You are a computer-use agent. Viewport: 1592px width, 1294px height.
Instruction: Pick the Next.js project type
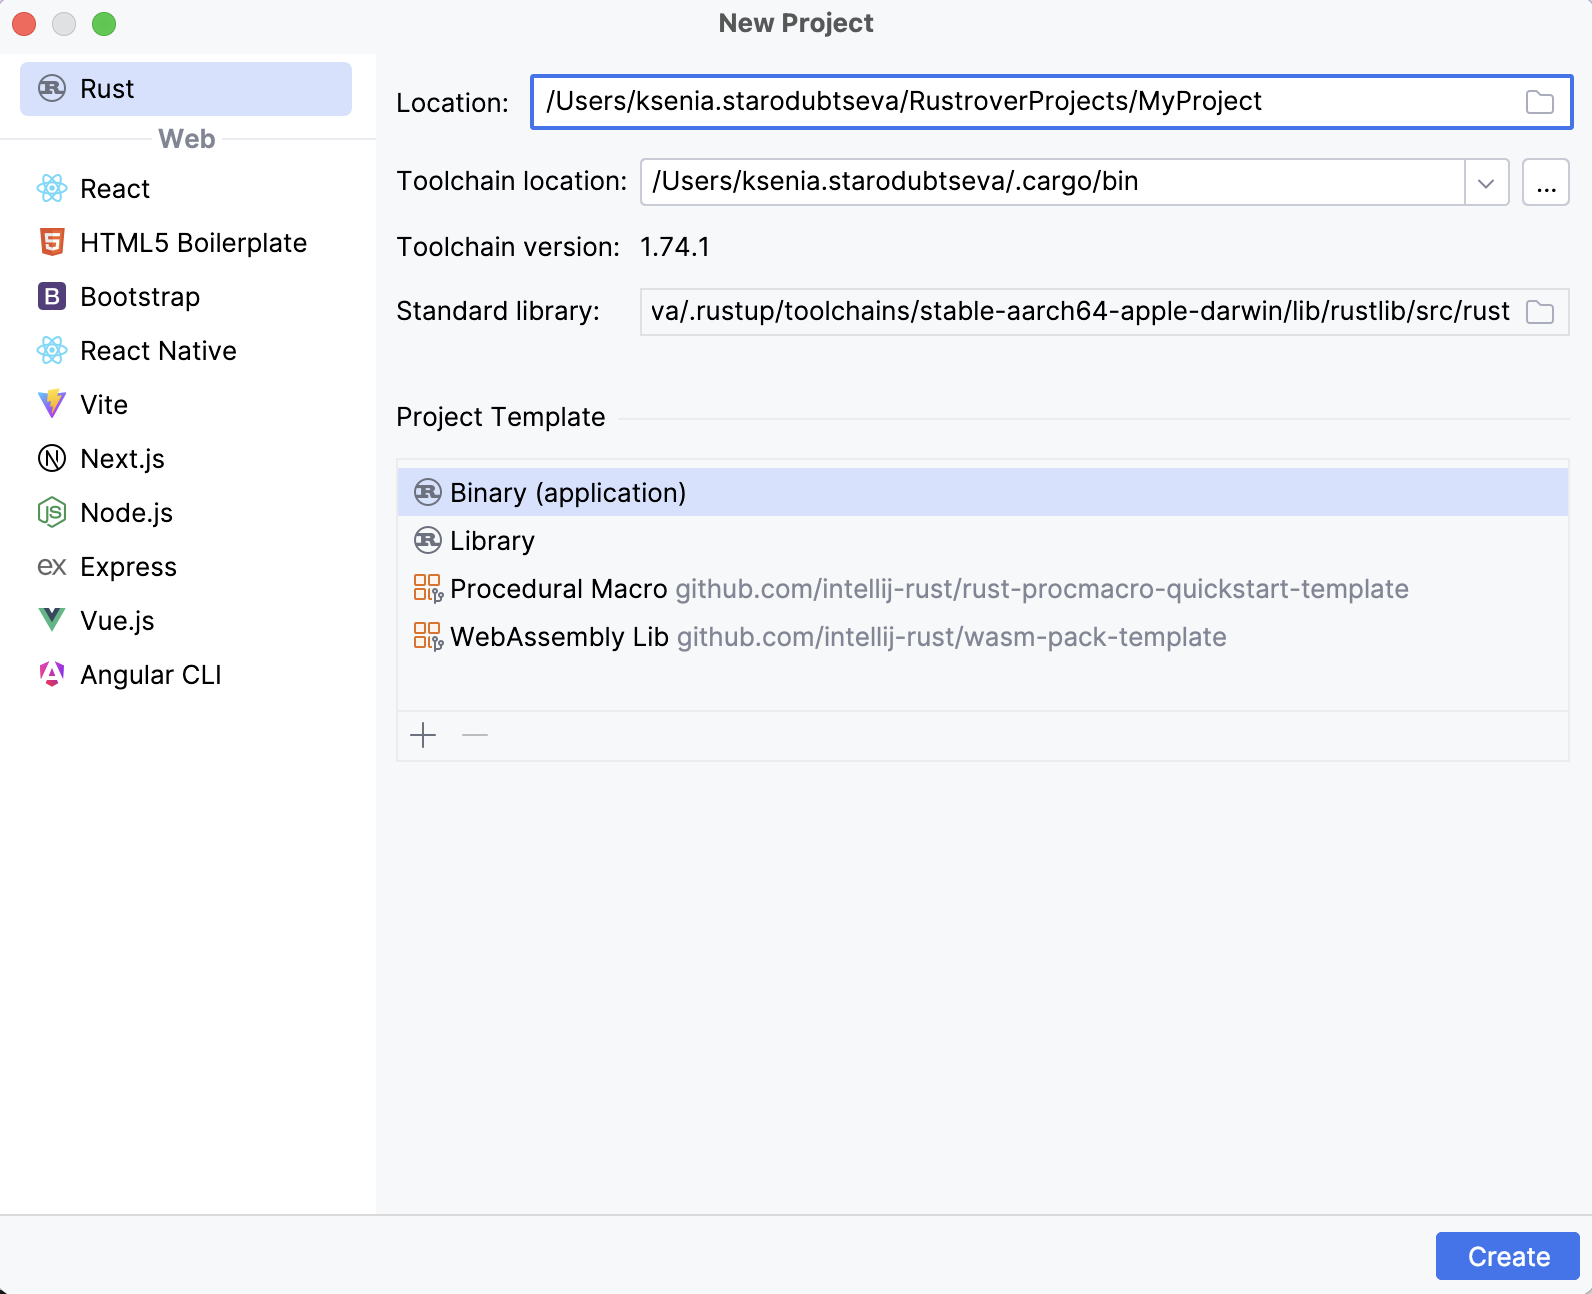tap(121, 459)
